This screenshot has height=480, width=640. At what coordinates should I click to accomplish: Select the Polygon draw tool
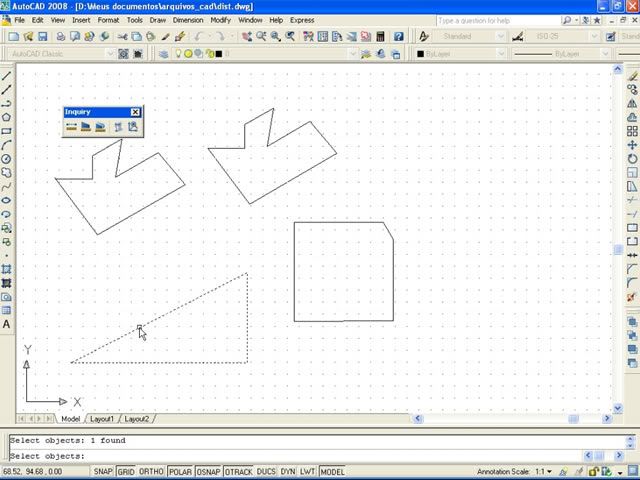click(6, 118)
